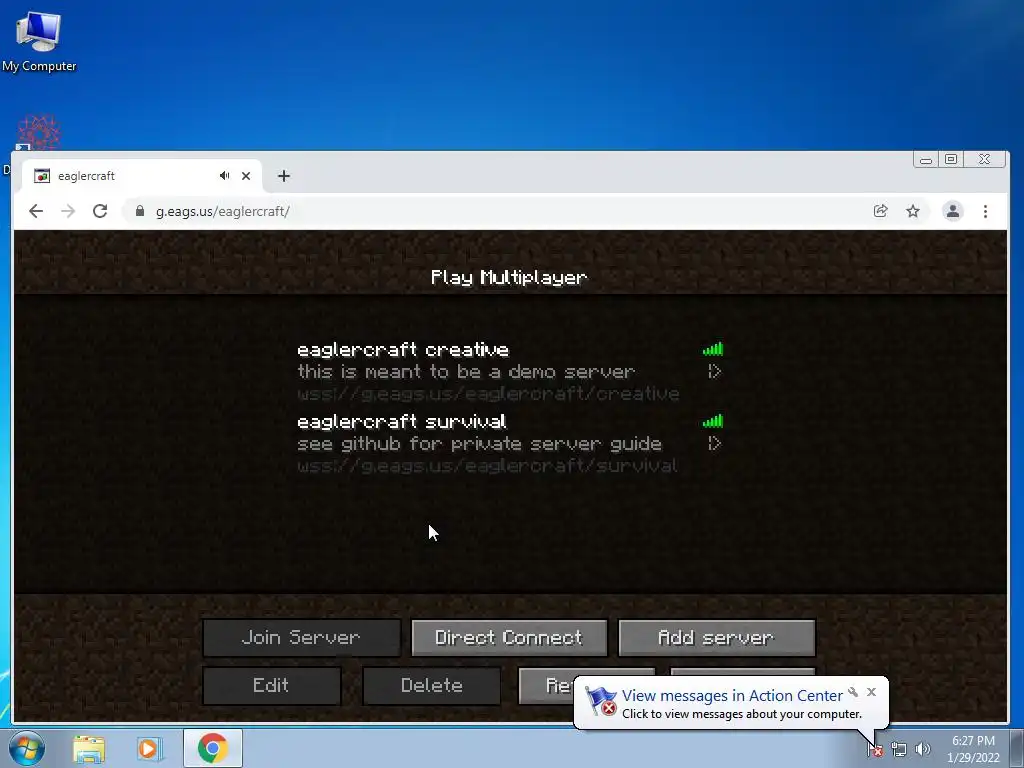Open Windows Explorer from taskbar
Viewport: 1024px width, 768px height.
point(89,748)
